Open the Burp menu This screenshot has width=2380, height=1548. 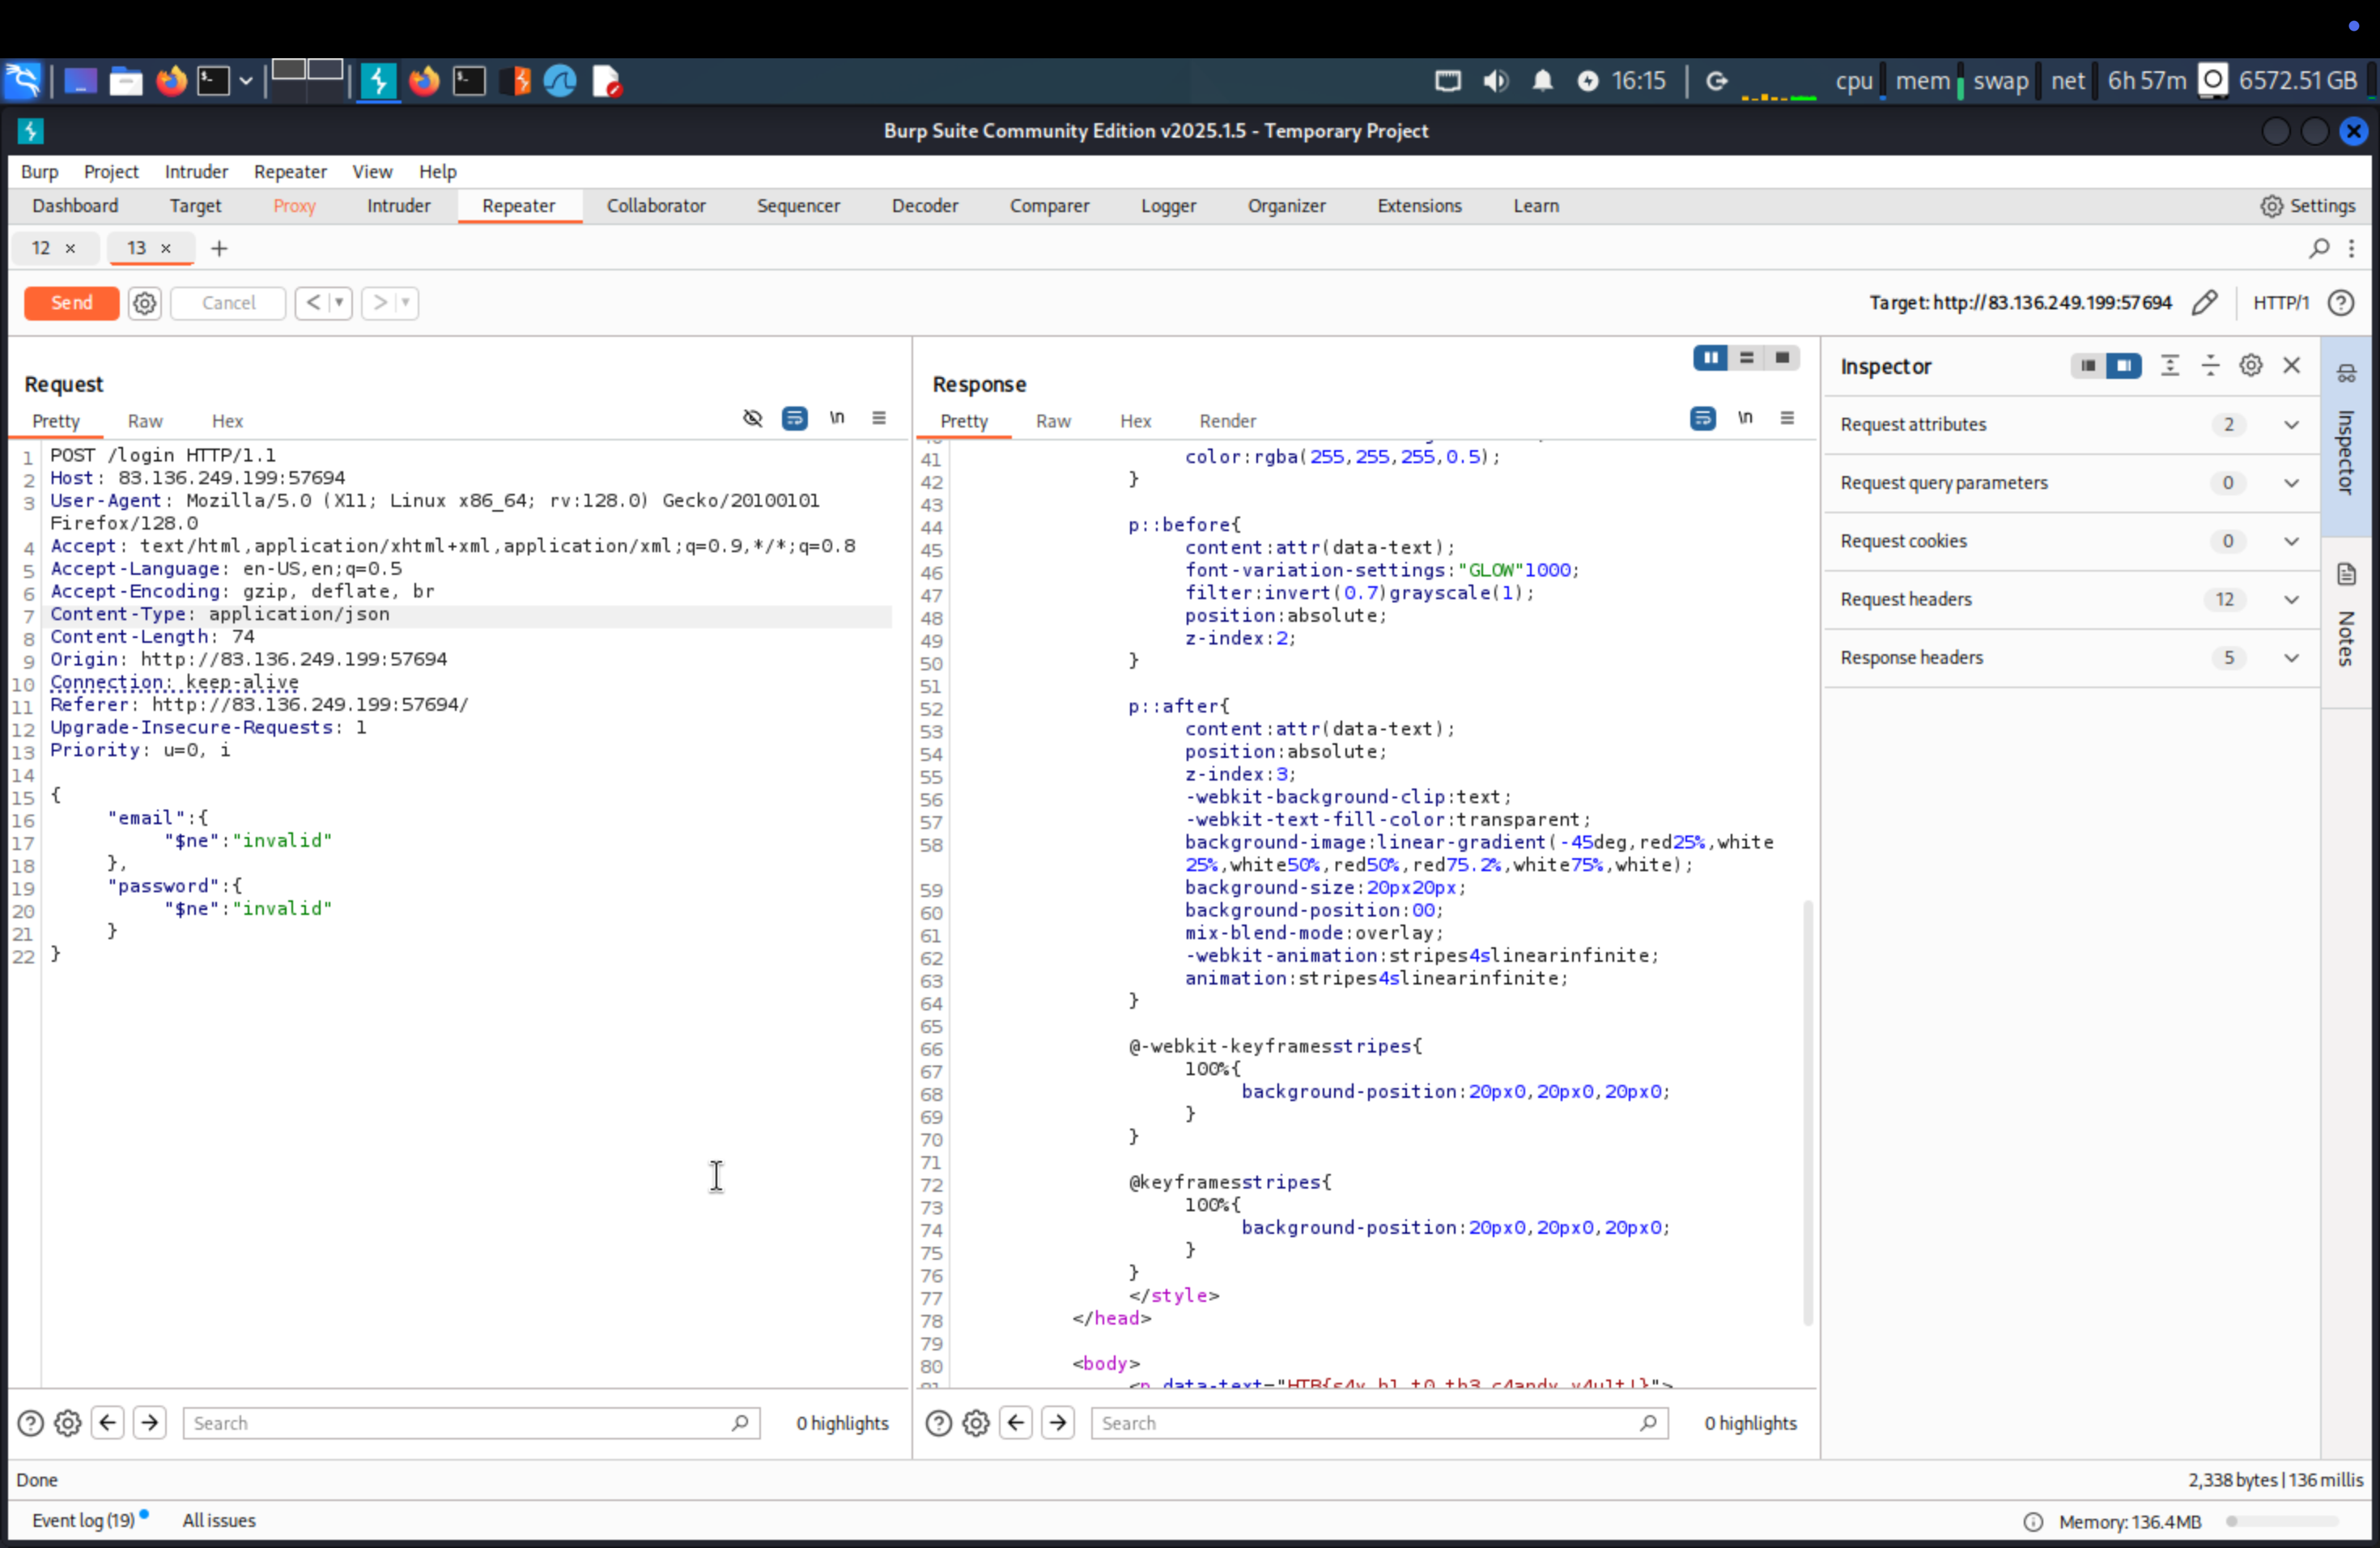tap(39, 172)
